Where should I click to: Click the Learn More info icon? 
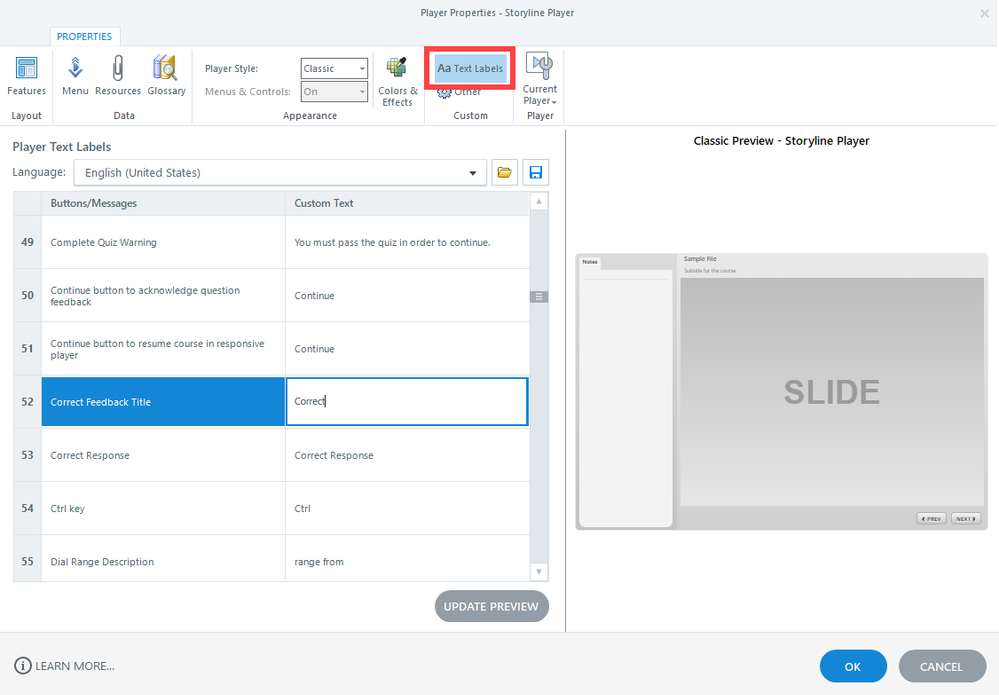pyautogui.click(x=23, y=666)
